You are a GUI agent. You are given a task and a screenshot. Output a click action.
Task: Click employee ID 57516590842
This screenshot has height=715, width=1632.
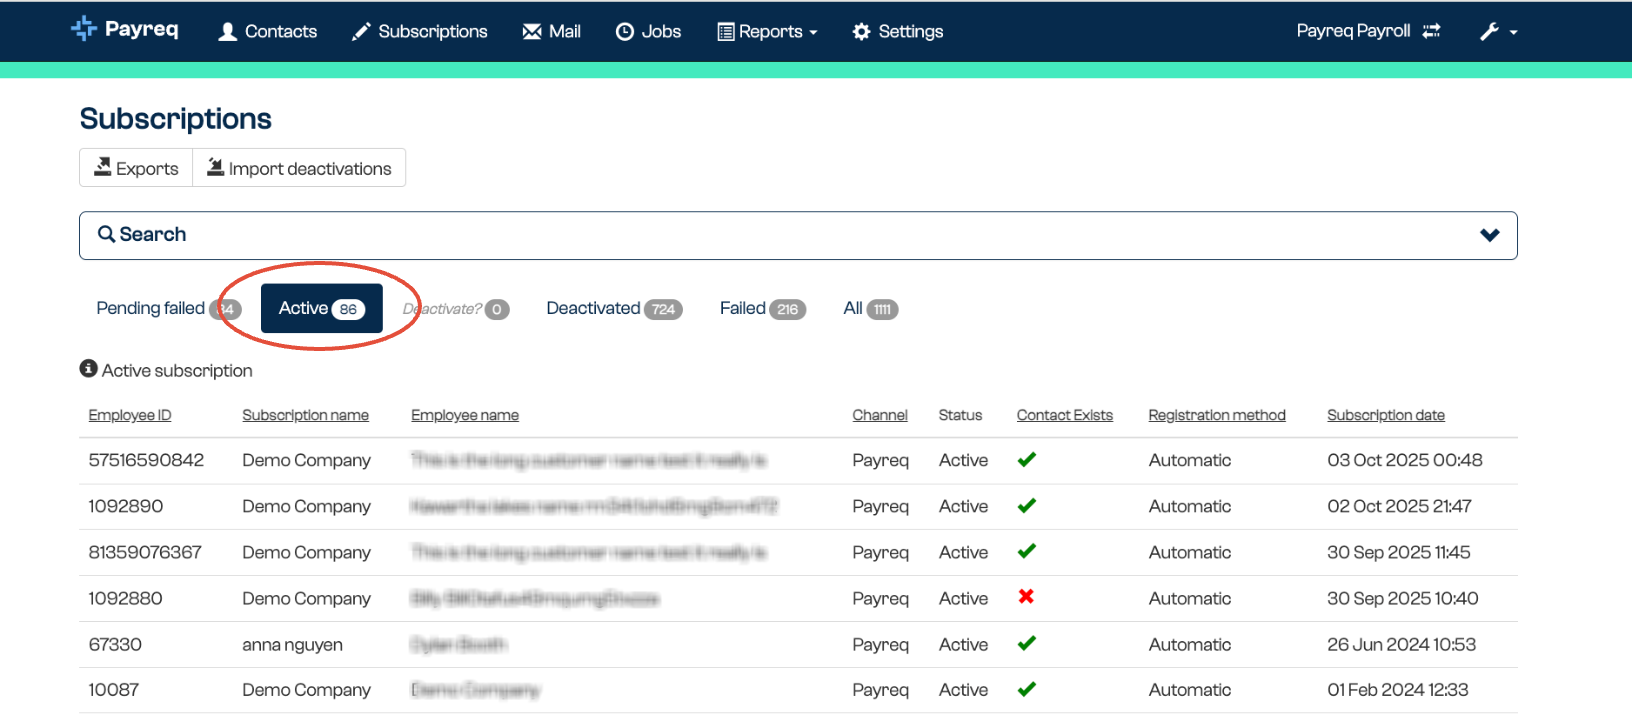146,460
